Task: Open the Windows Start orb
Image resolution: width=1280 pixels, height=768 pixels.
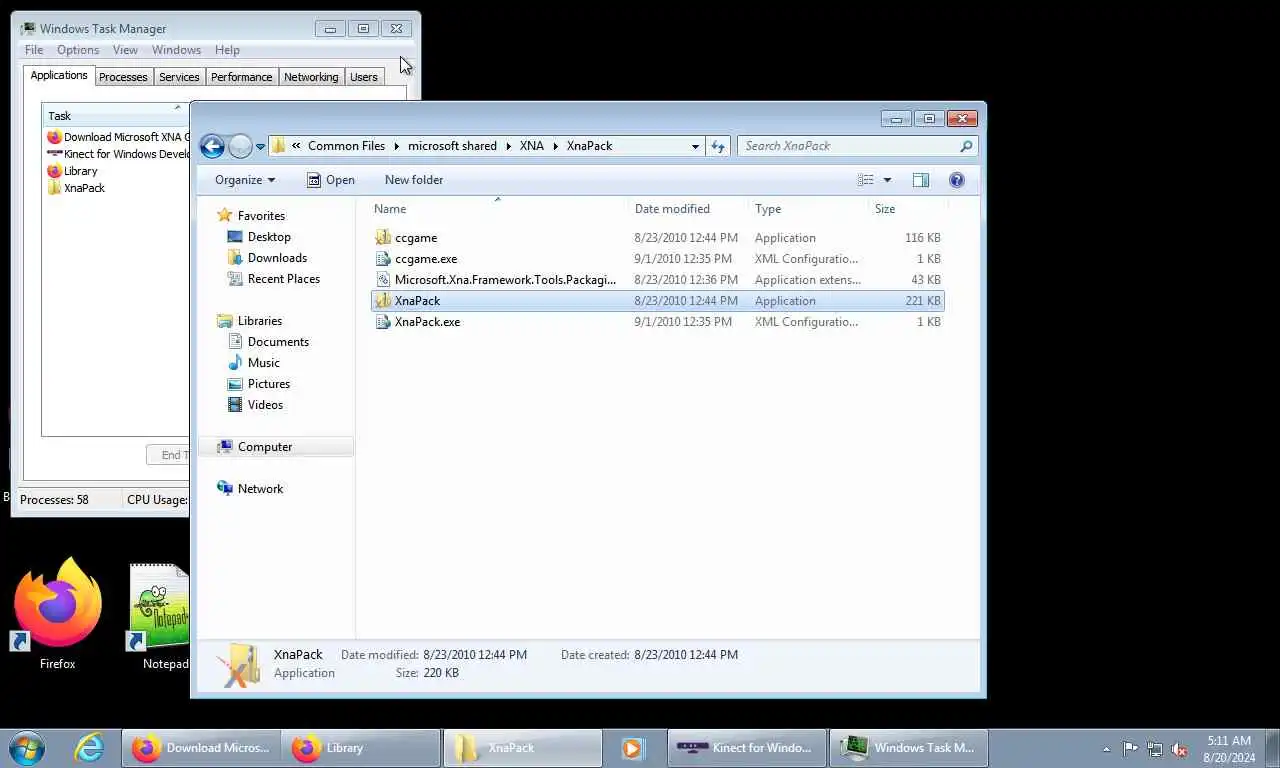Action: point(27,748)
